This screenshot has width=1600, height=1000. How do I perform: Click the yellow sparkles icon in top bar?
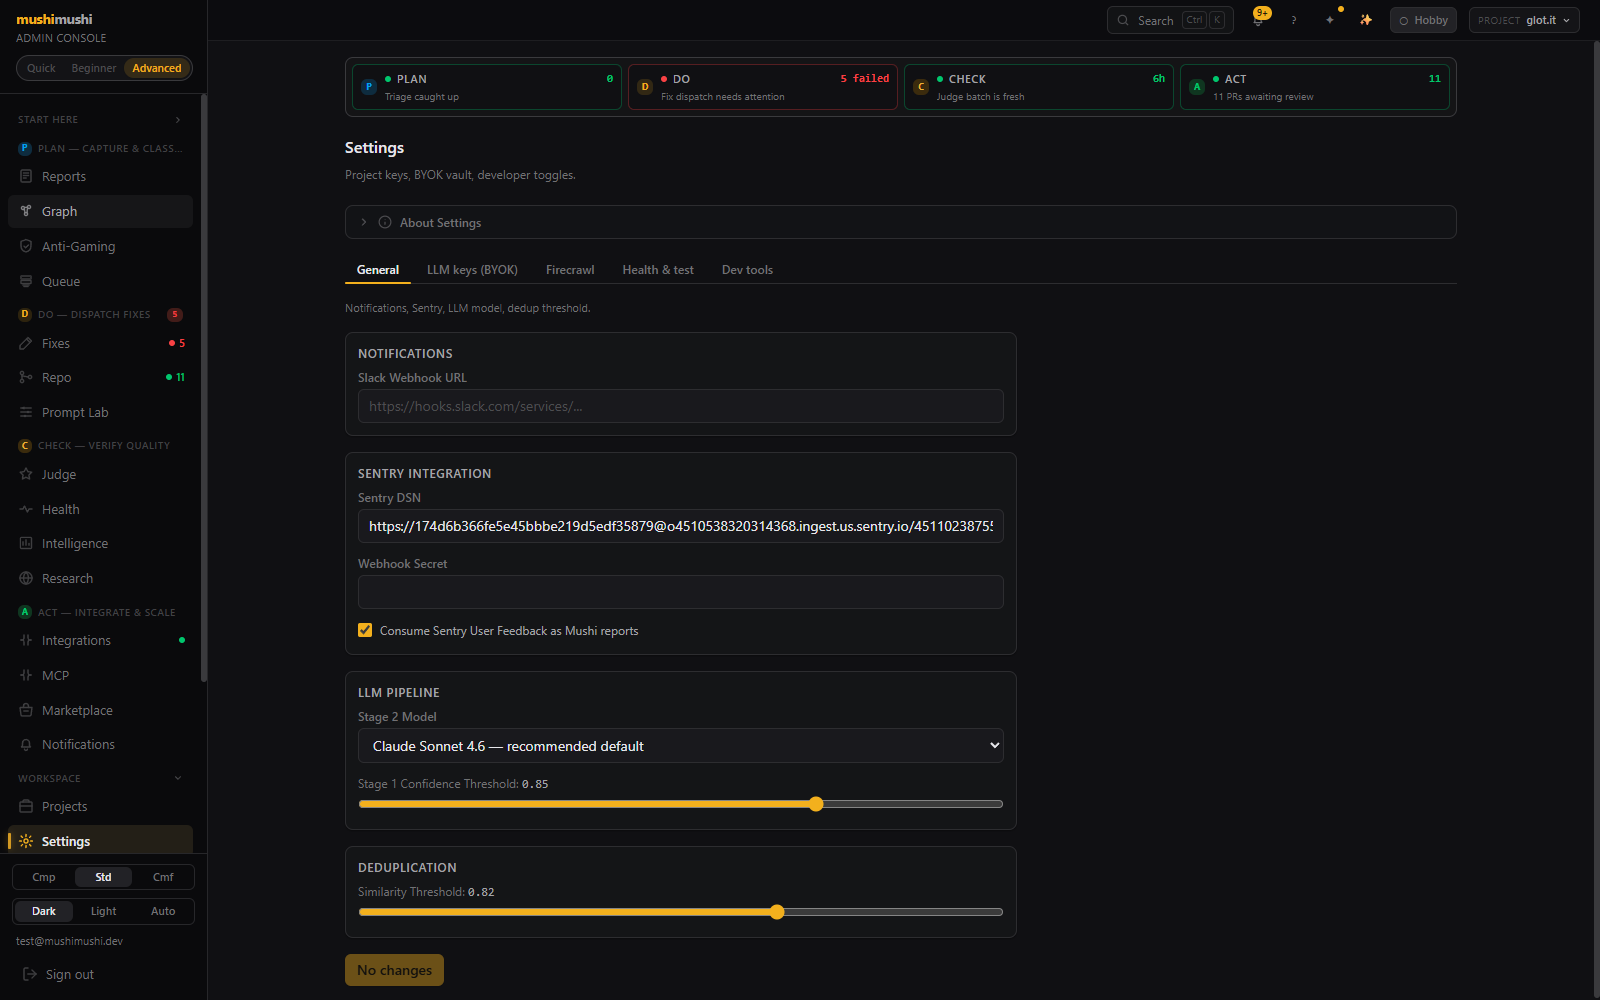1366,20
